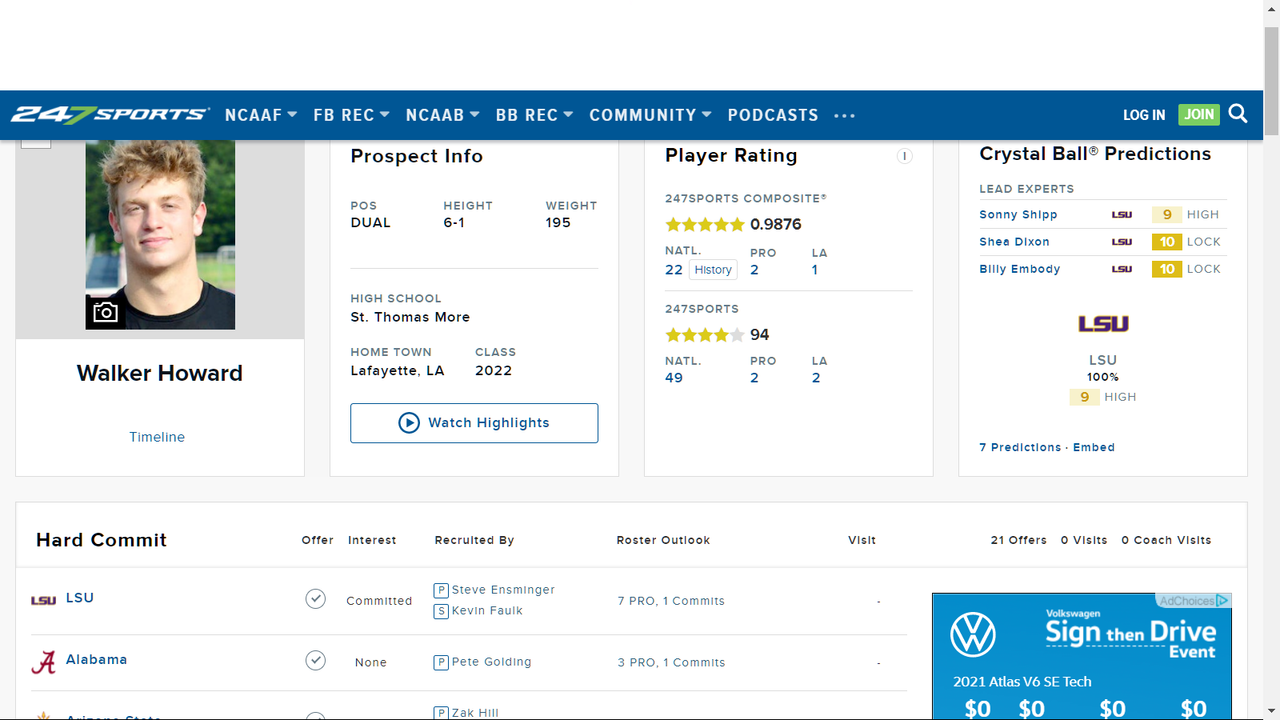The height and width of the screenshot is (720, 1280).
Task: Open recruiter Pete Golding's page
Action: [x=491, y=662]
